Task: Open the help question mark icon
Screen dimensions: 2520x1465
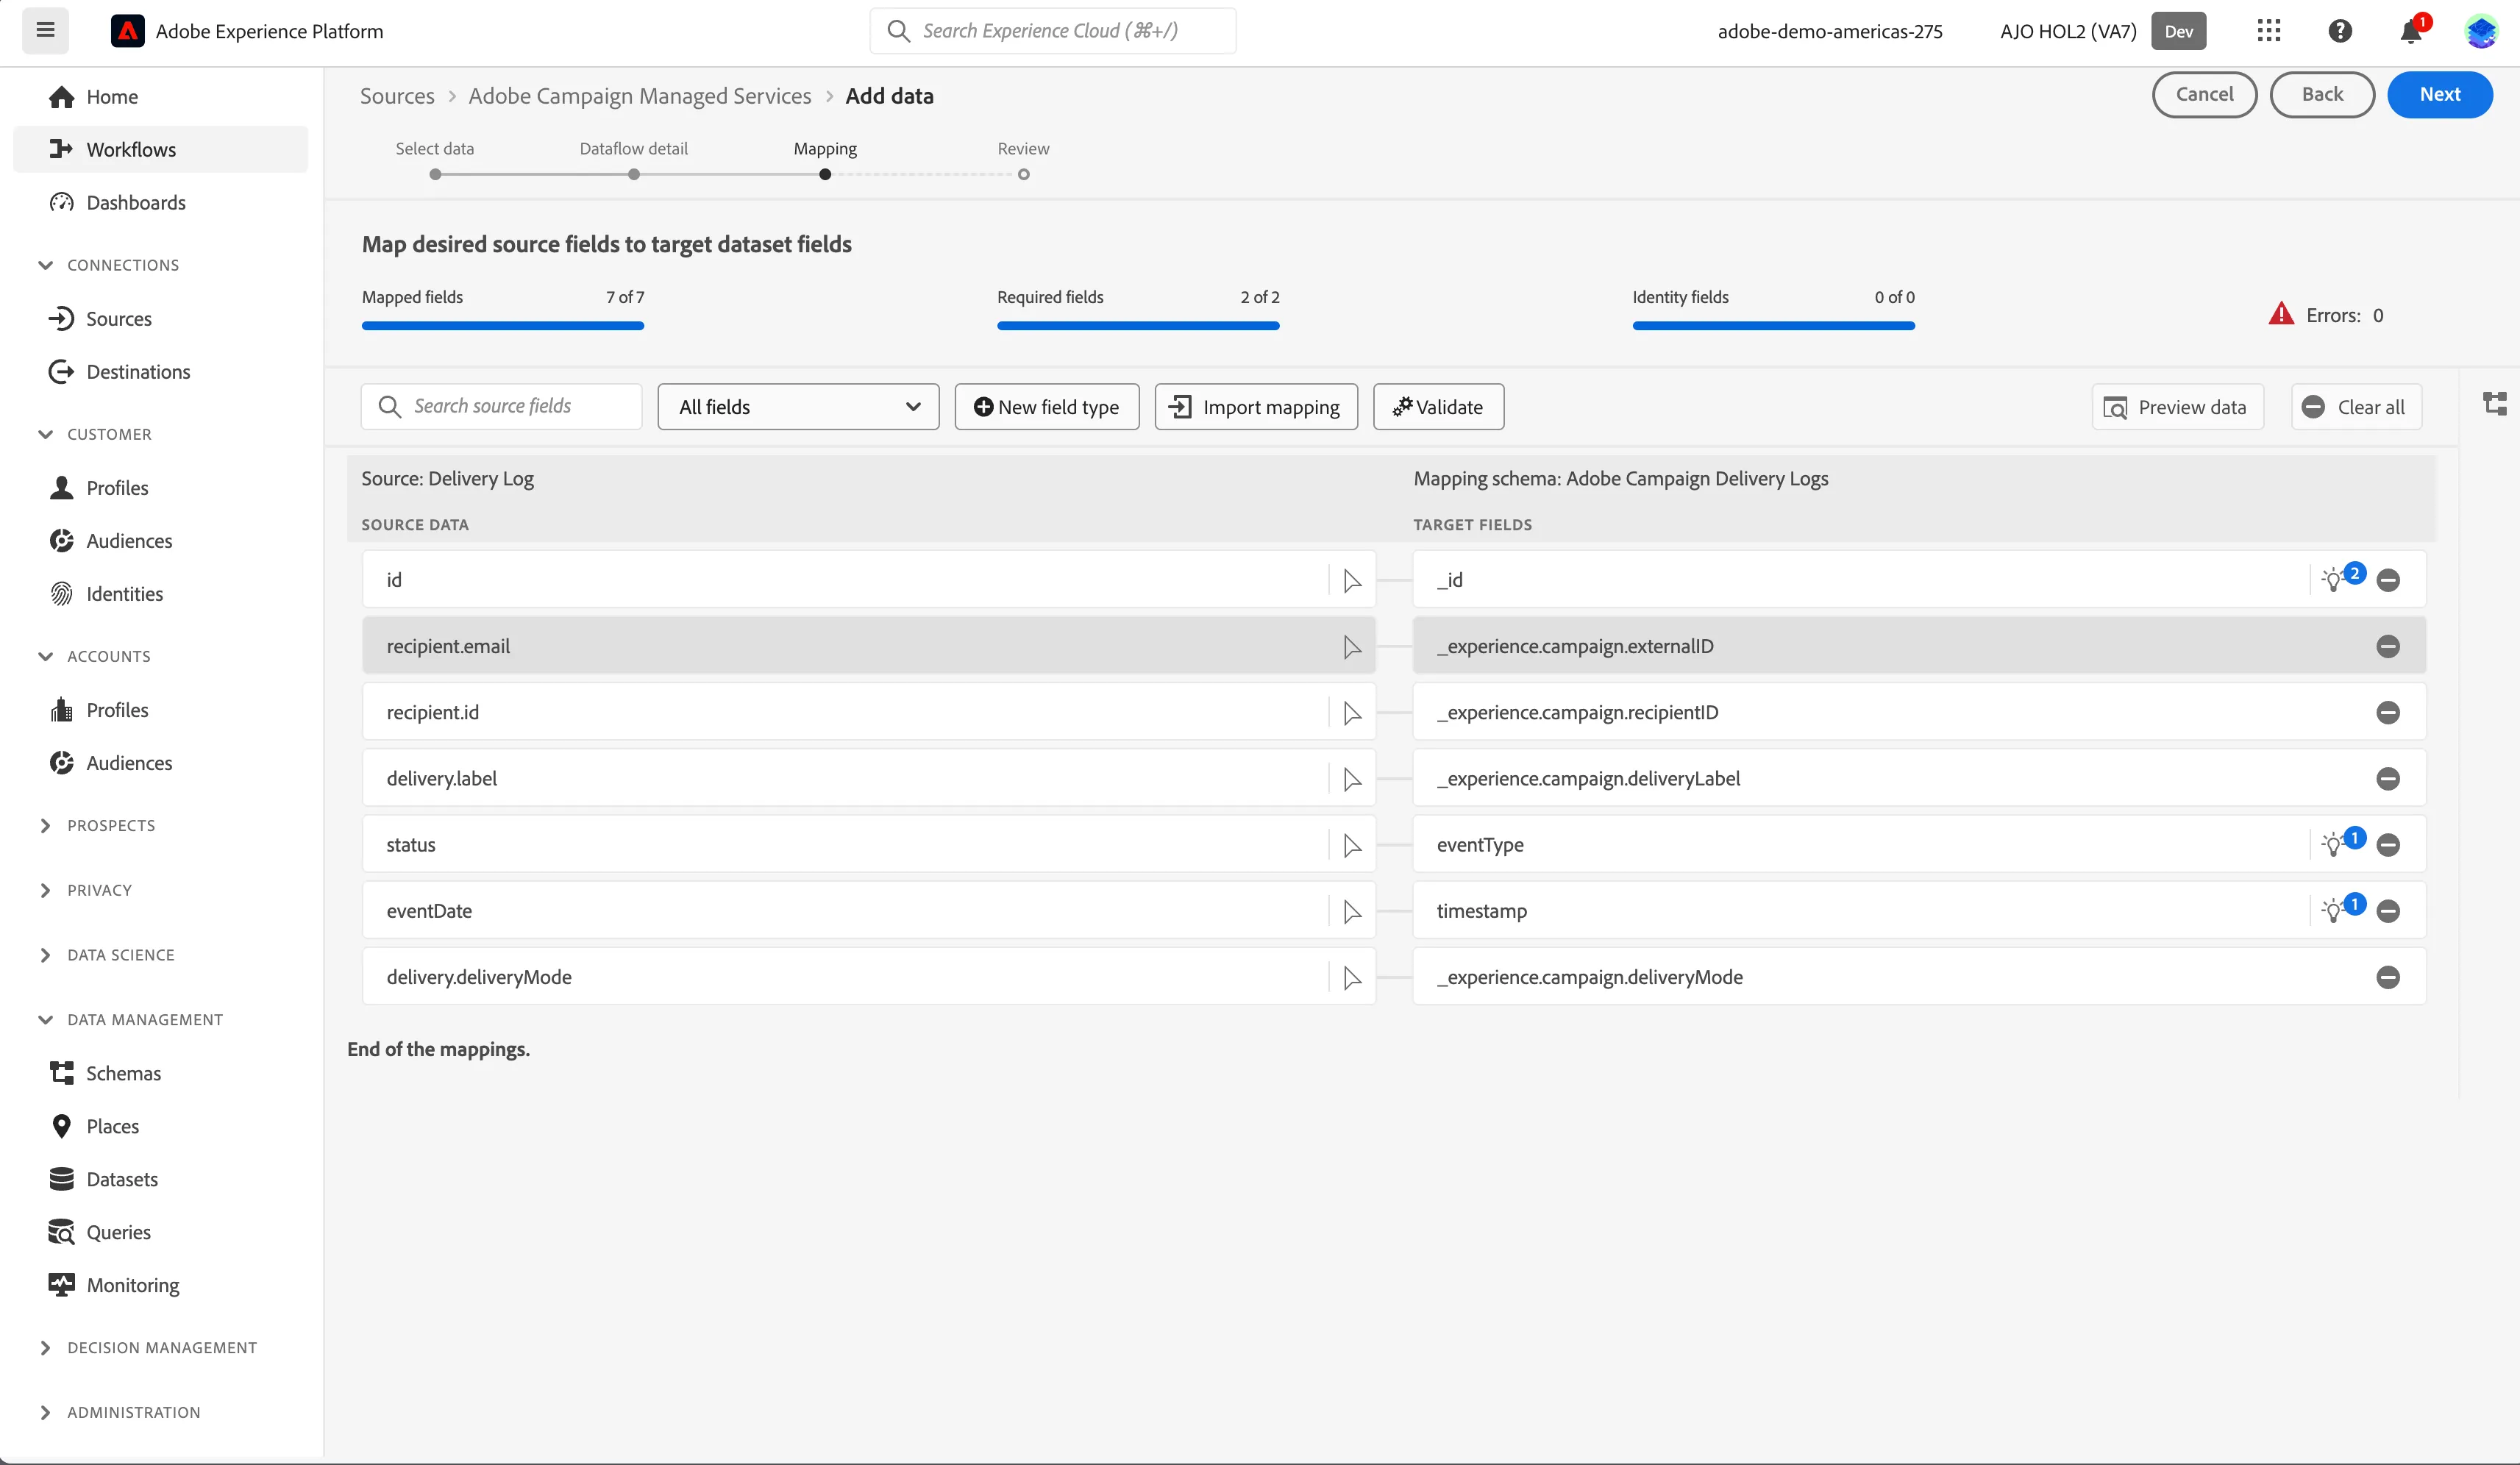Action: tap(2340, 30)
